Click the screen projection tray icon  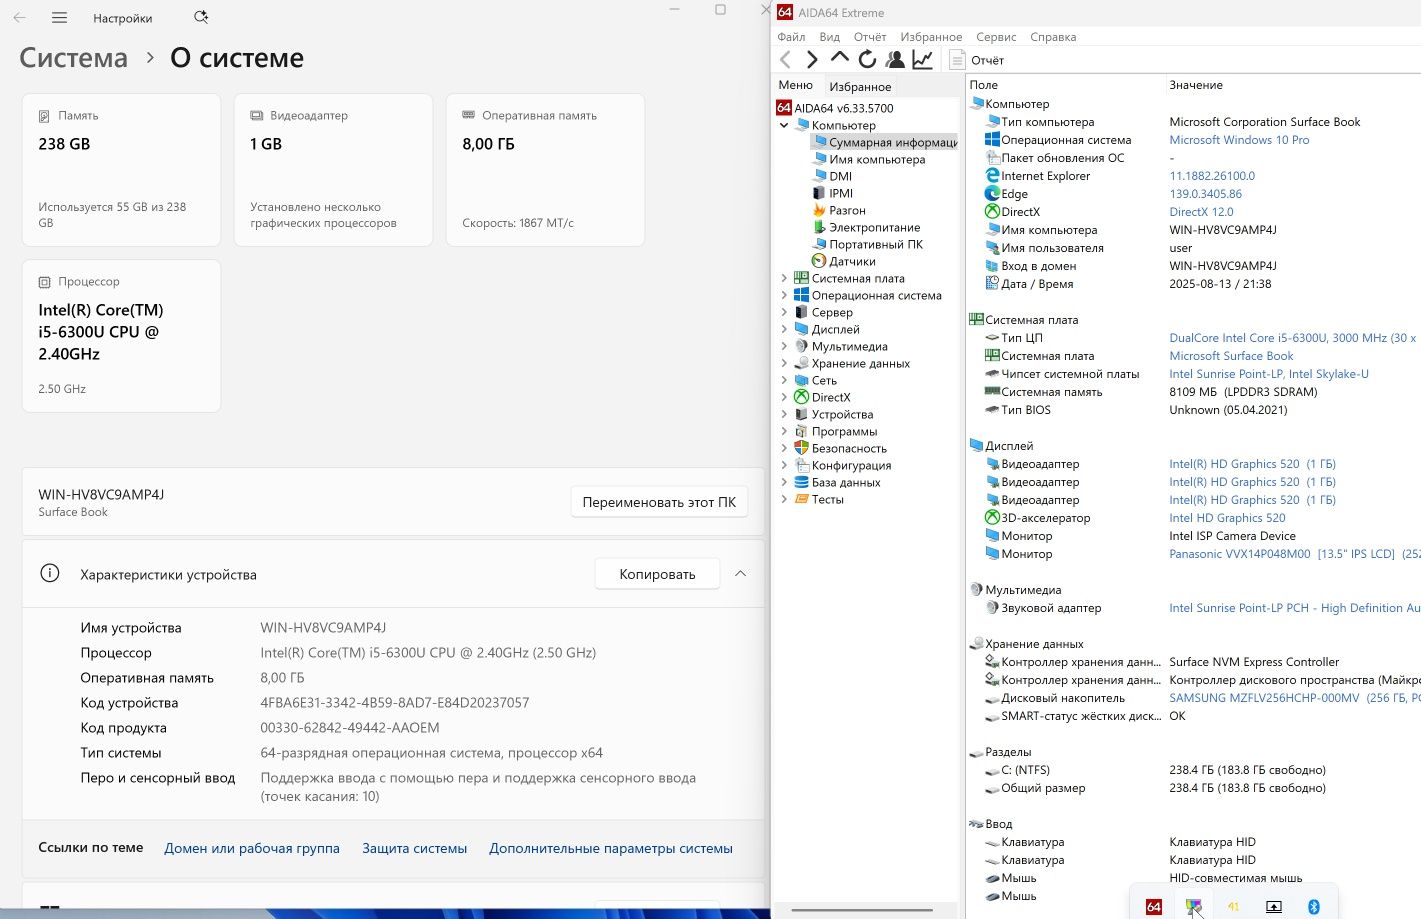point(1273,906)
